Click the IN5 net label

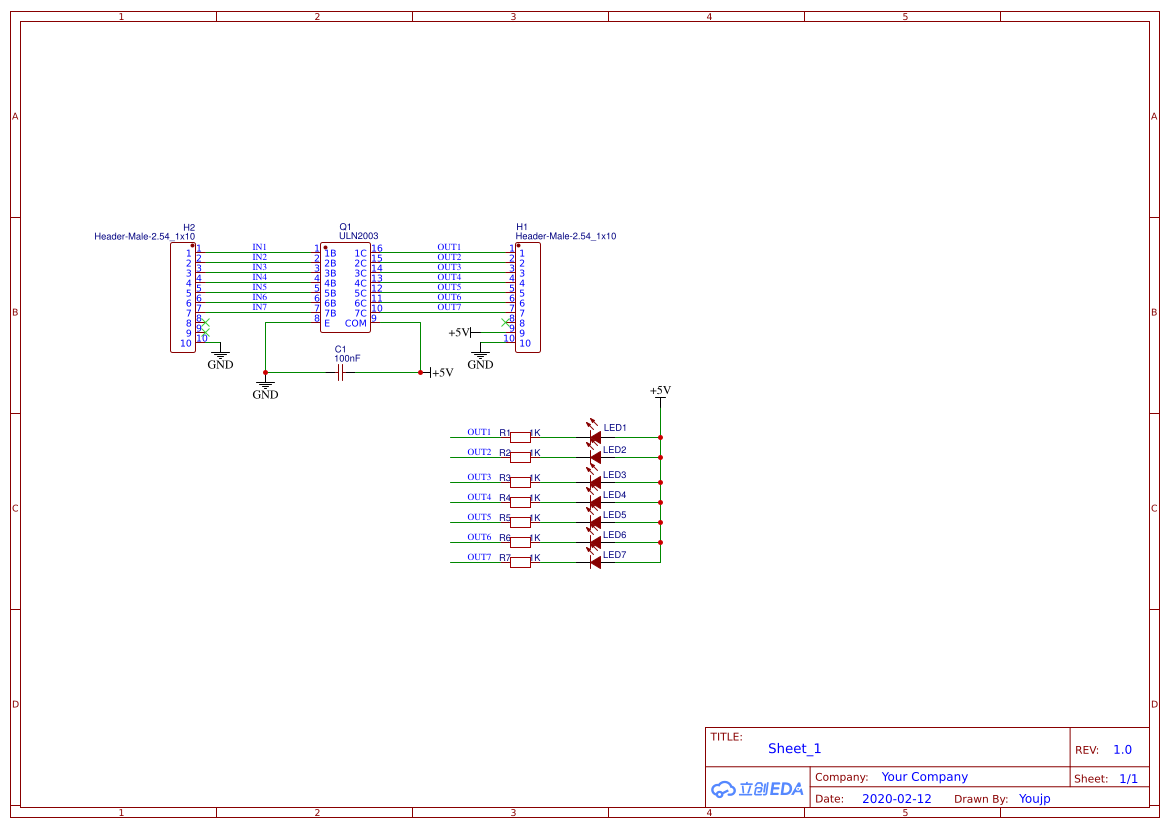[259, 287]
